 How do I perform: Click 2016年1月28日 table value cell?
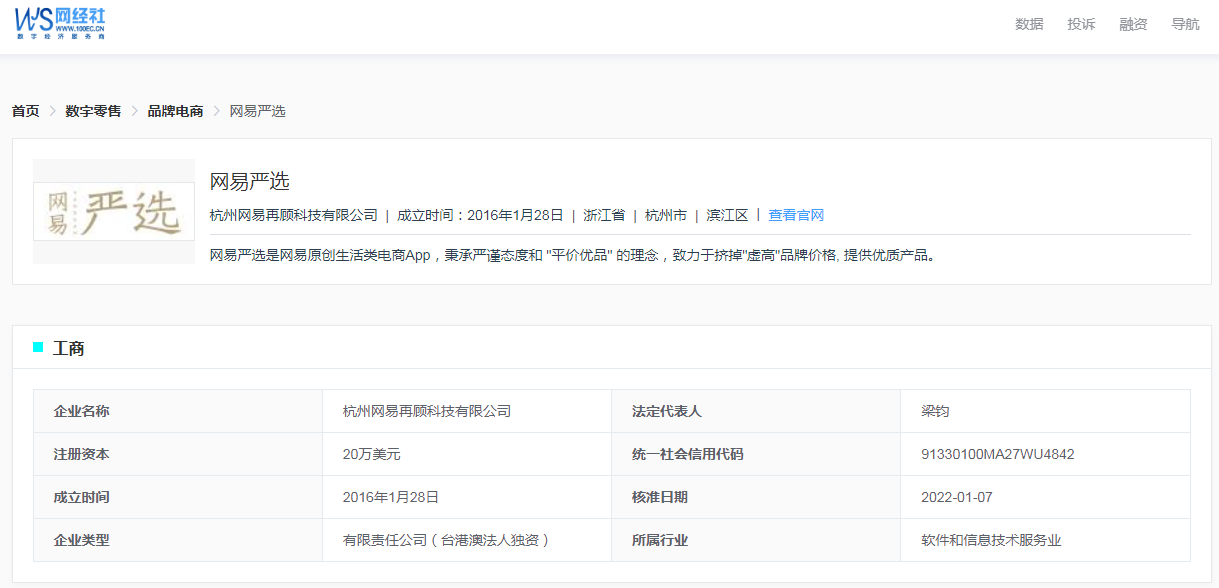click(x=467, y=497)
